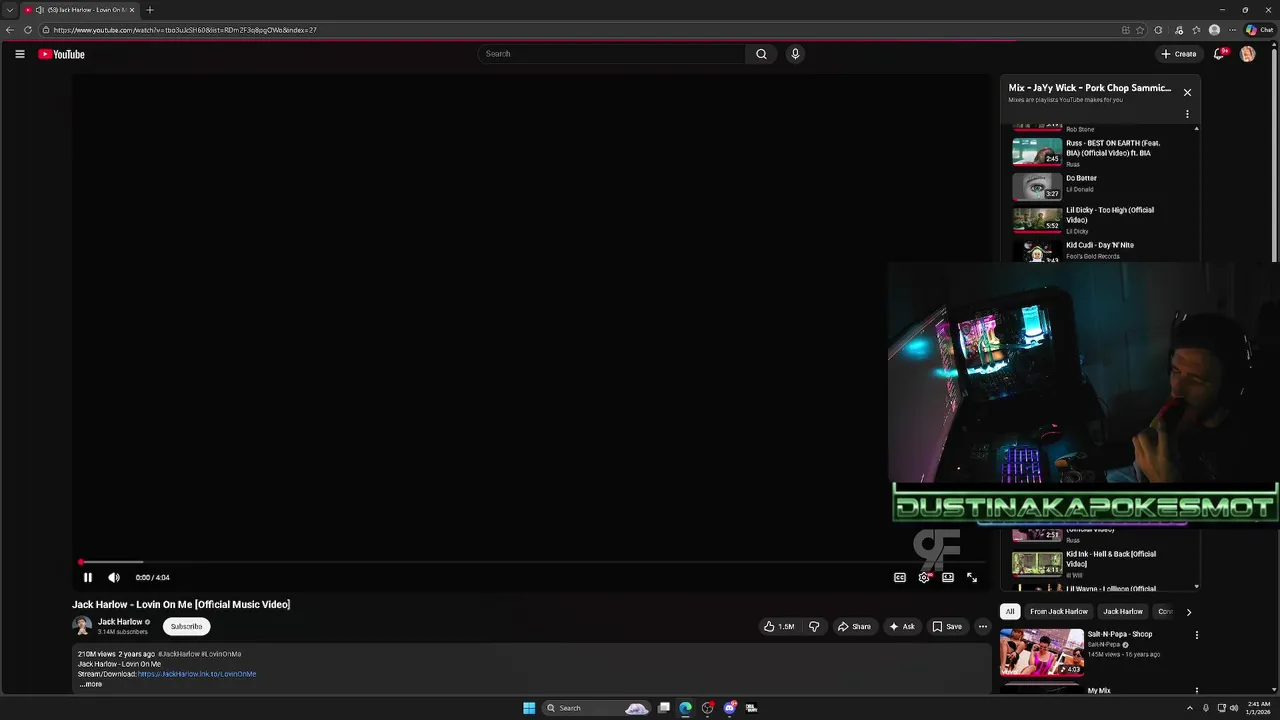Subscribe to Jack Harlow channel

[x=186, y=627]
